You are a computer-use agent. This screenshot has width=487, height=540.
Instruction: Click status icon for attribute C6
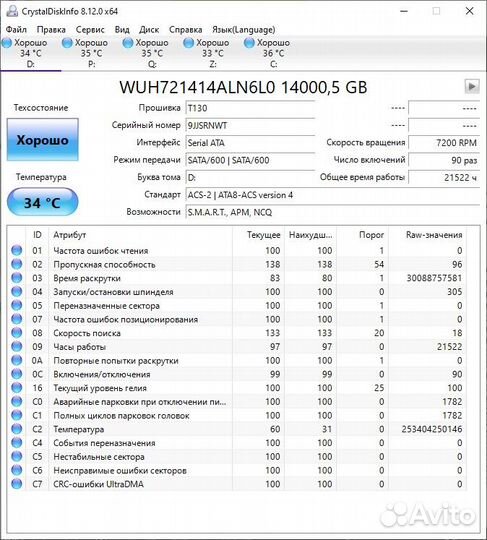click(16, 470)
